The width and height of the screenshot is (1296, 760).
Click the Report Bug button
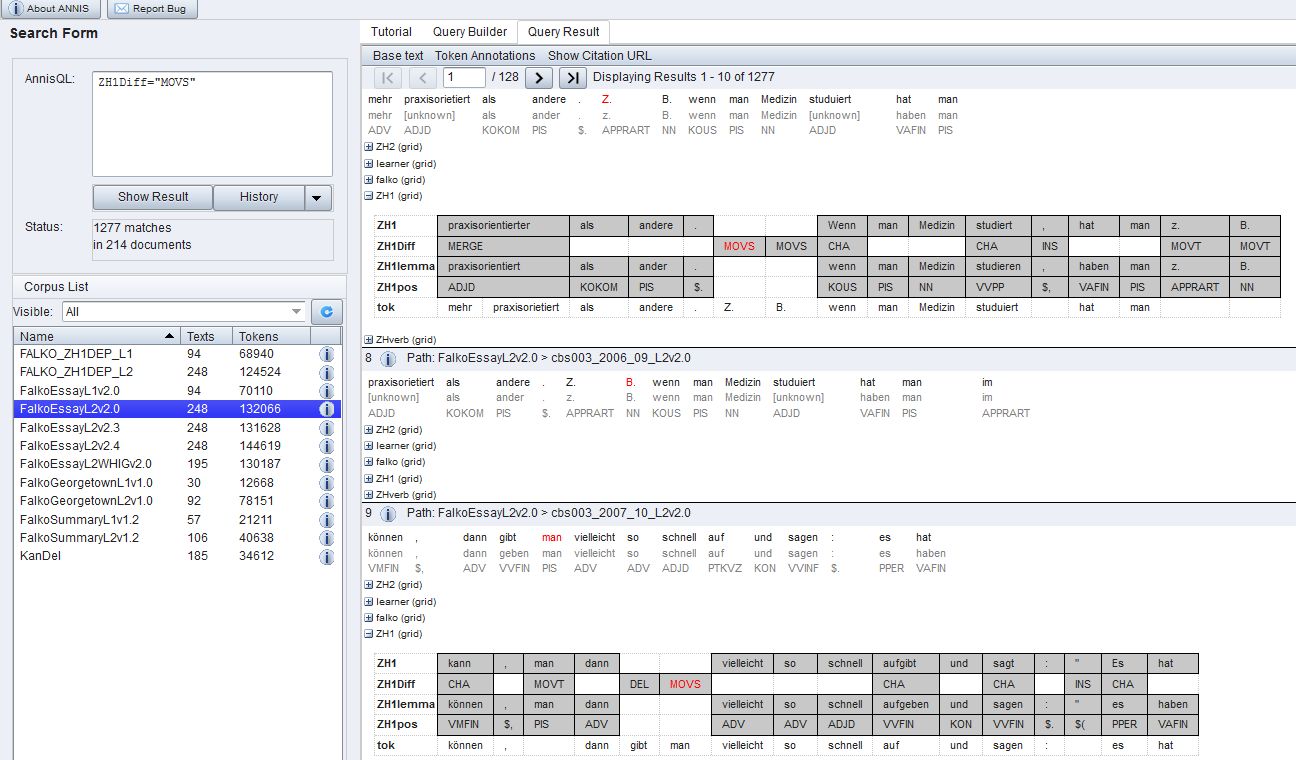(x=152, y=9)
